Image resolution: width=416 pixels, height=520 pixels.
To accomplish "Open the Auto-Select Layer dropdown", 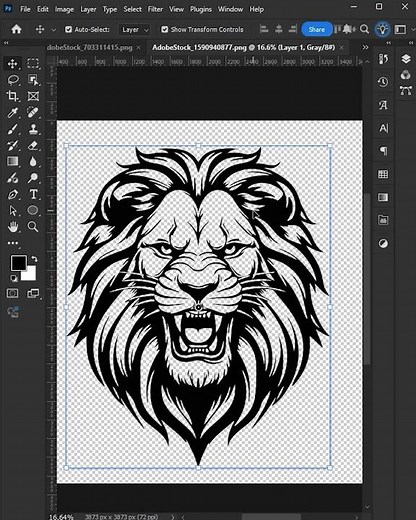I will [x=134, y=30].
